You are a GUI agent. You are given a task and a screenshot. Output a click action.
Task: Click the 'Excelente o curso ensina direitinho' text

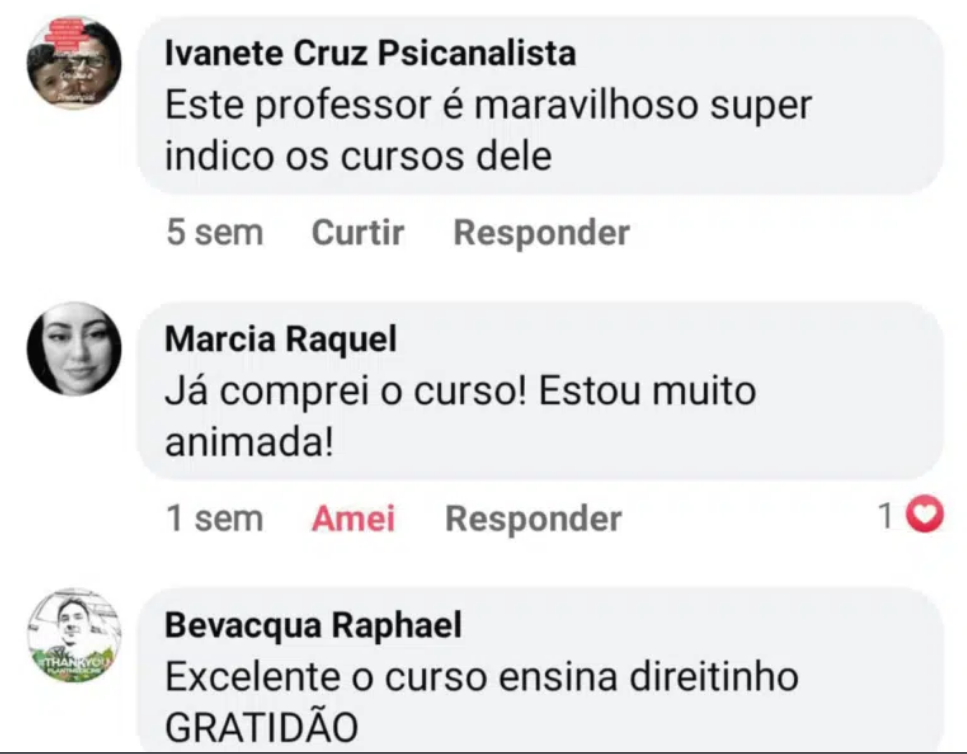[x=481, y=677]
